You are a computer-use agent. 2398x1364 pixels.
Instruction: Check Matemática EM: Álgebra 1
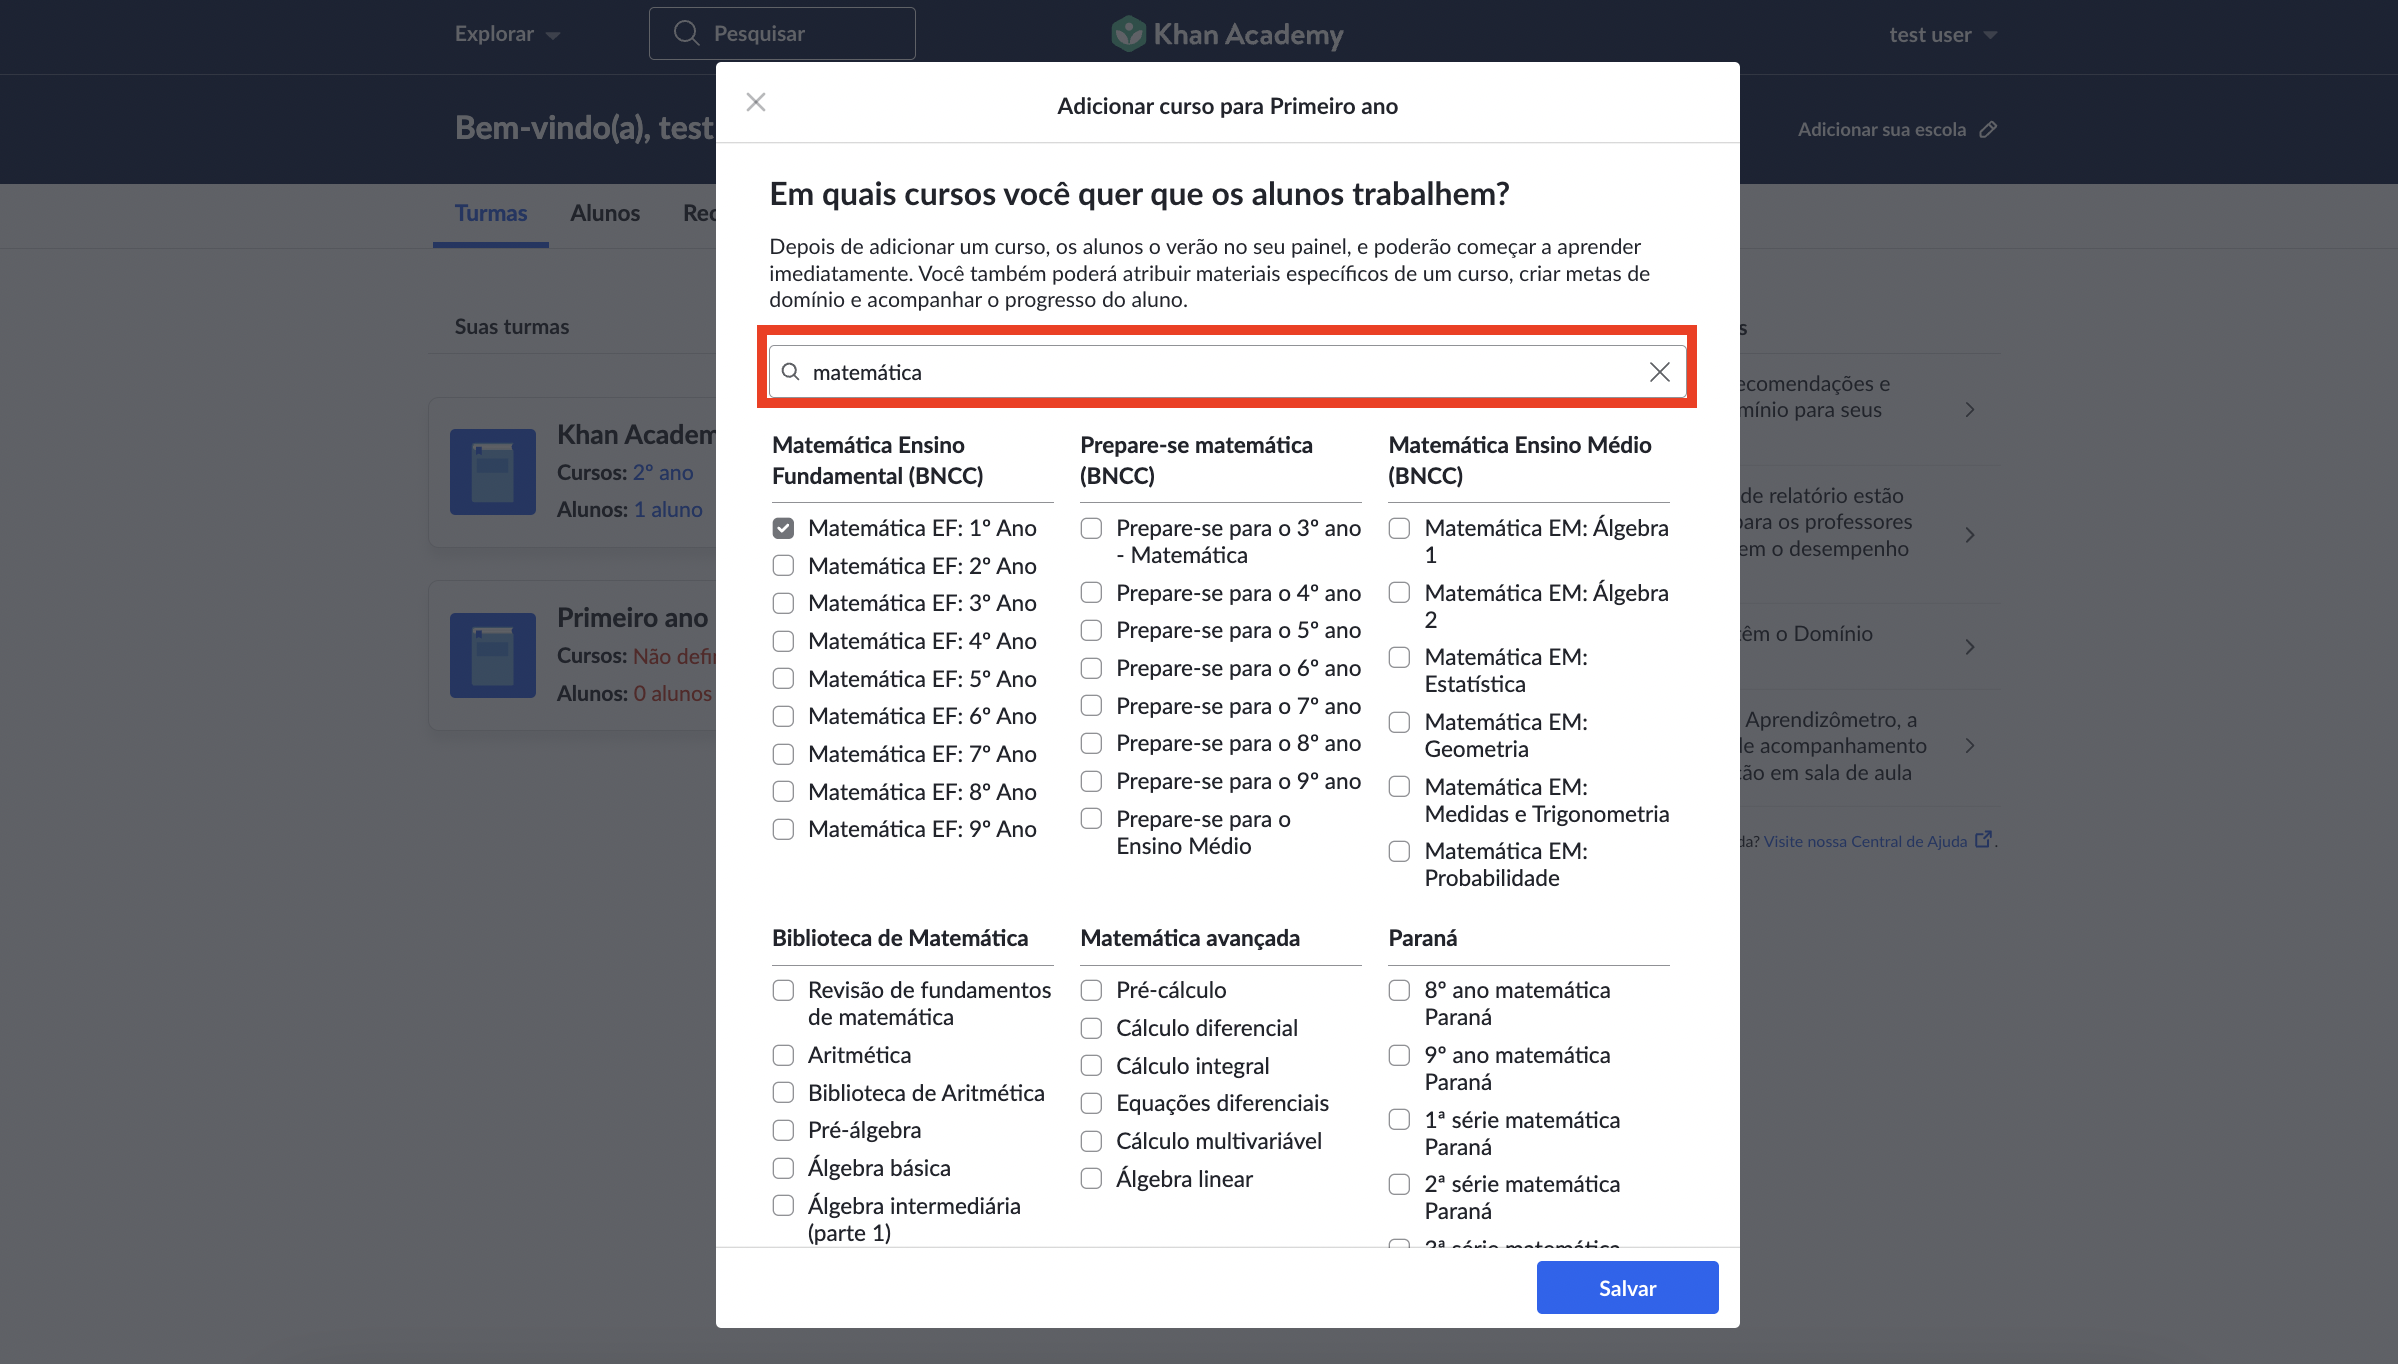(1399, 528)
